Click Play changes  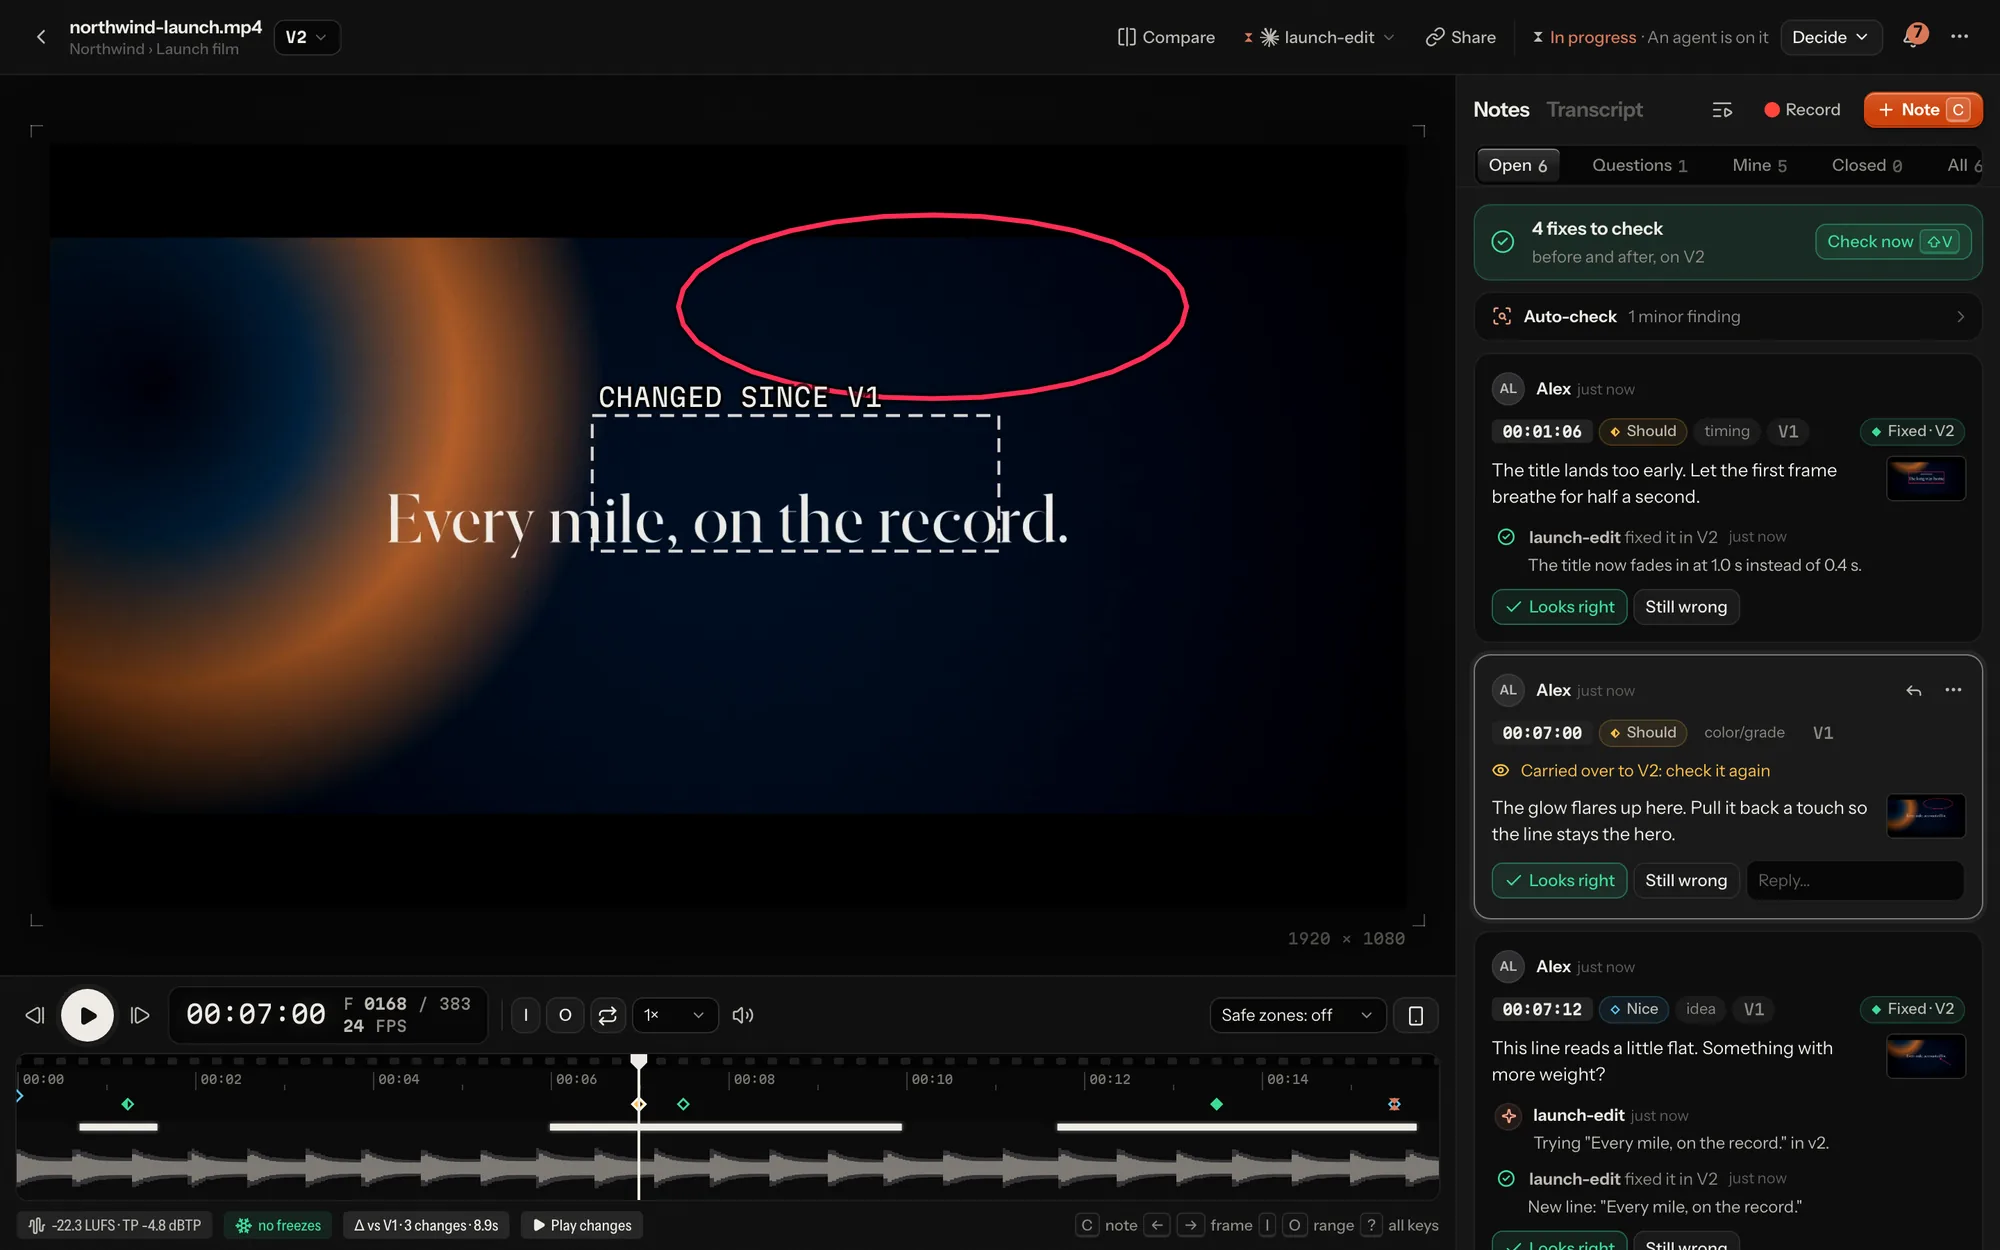pos(582,1225)
